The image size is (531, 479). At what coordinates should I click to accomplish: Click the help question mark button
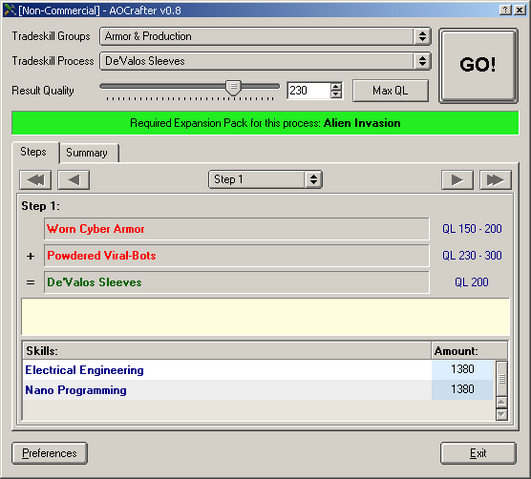coord(505,10)
